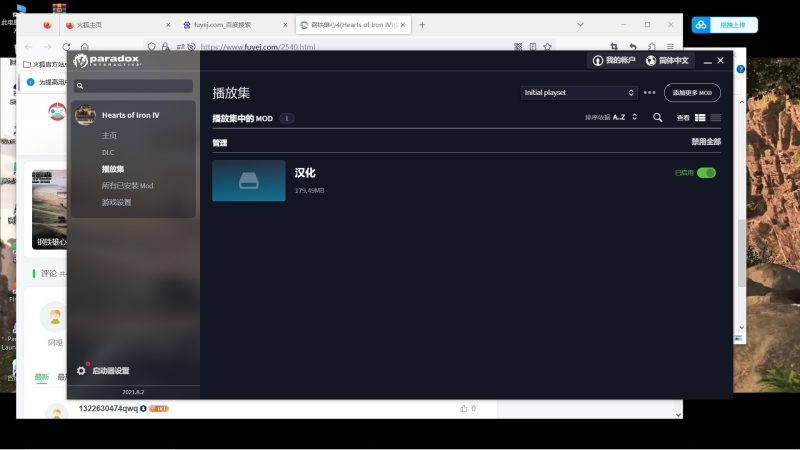Click the launcher sidebar search field

[134, 86]
